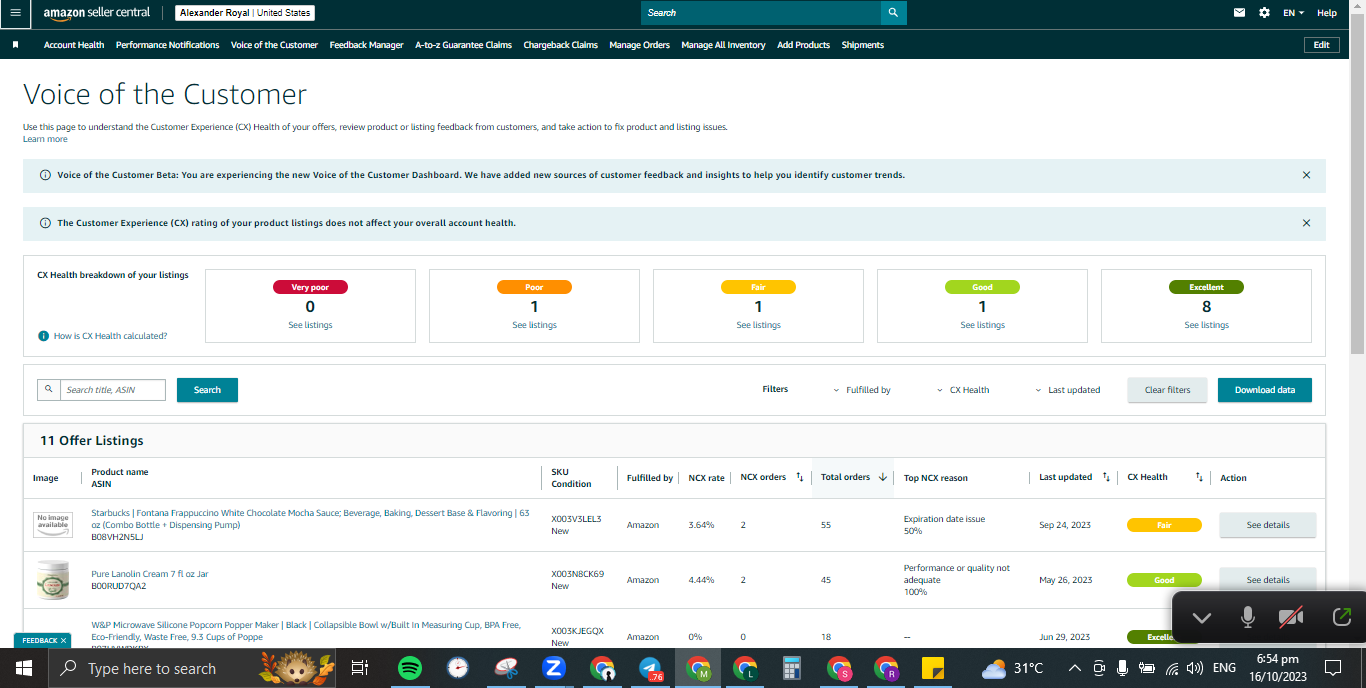
Task: Open Telegram from the taskbar
Action: point(650,668)
